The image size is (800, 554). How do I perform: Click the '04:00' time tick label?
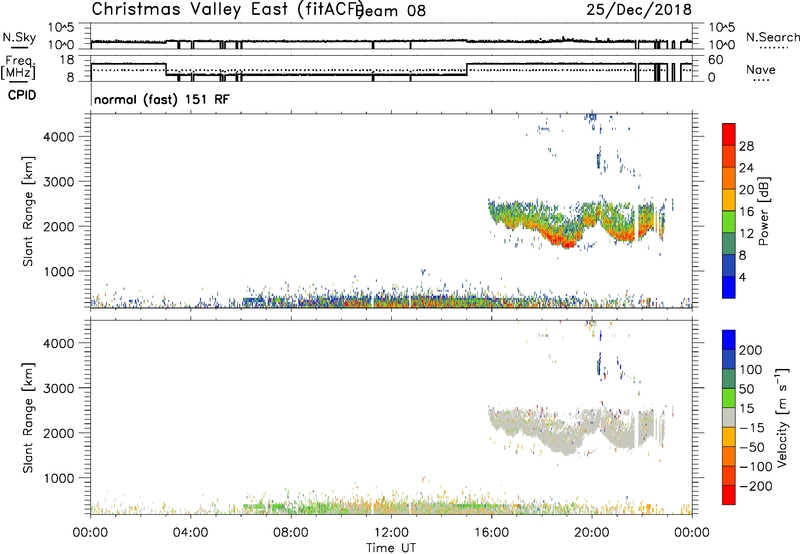pyautogui.click(x=190, y=533)
